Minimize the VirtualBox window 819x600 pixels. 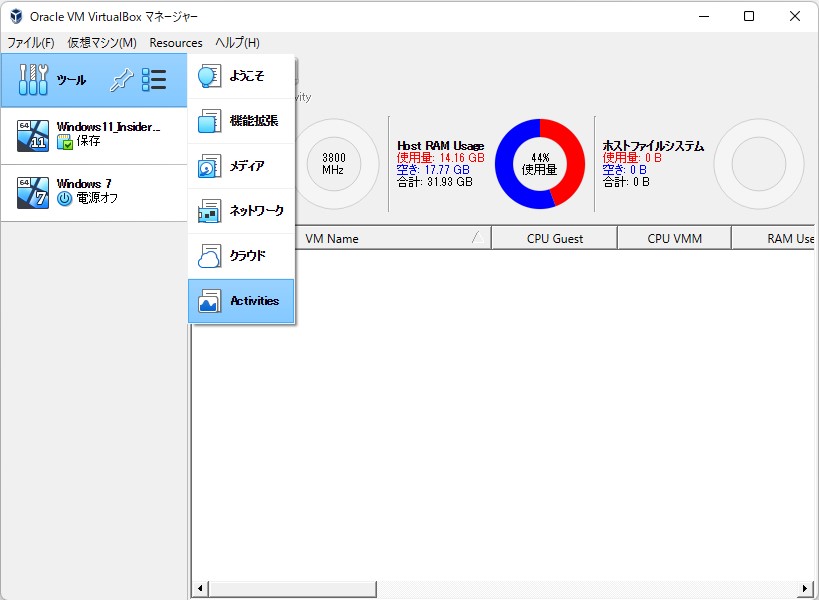pos(704,16)
